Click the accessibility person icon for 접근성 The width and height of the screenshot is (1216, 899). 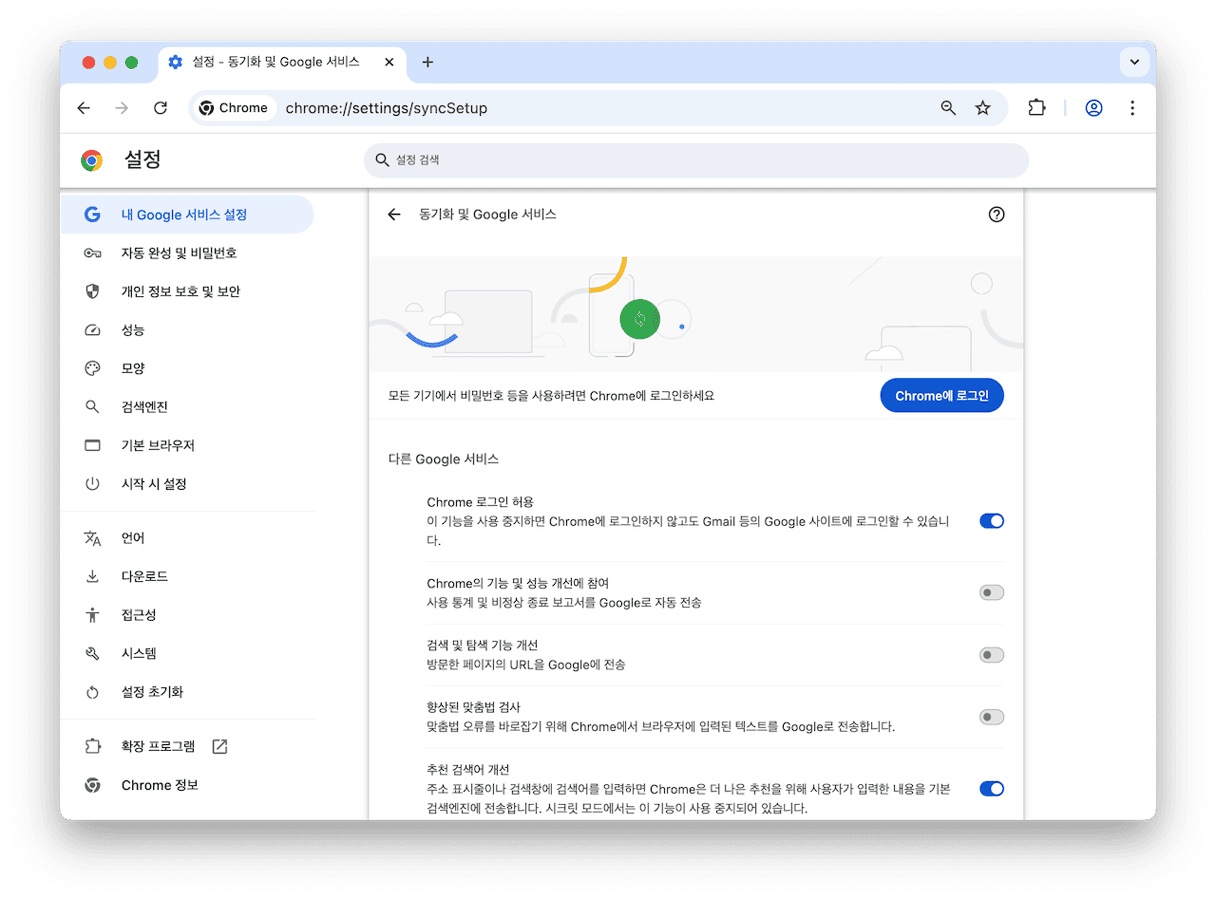(x=92, y=615)
